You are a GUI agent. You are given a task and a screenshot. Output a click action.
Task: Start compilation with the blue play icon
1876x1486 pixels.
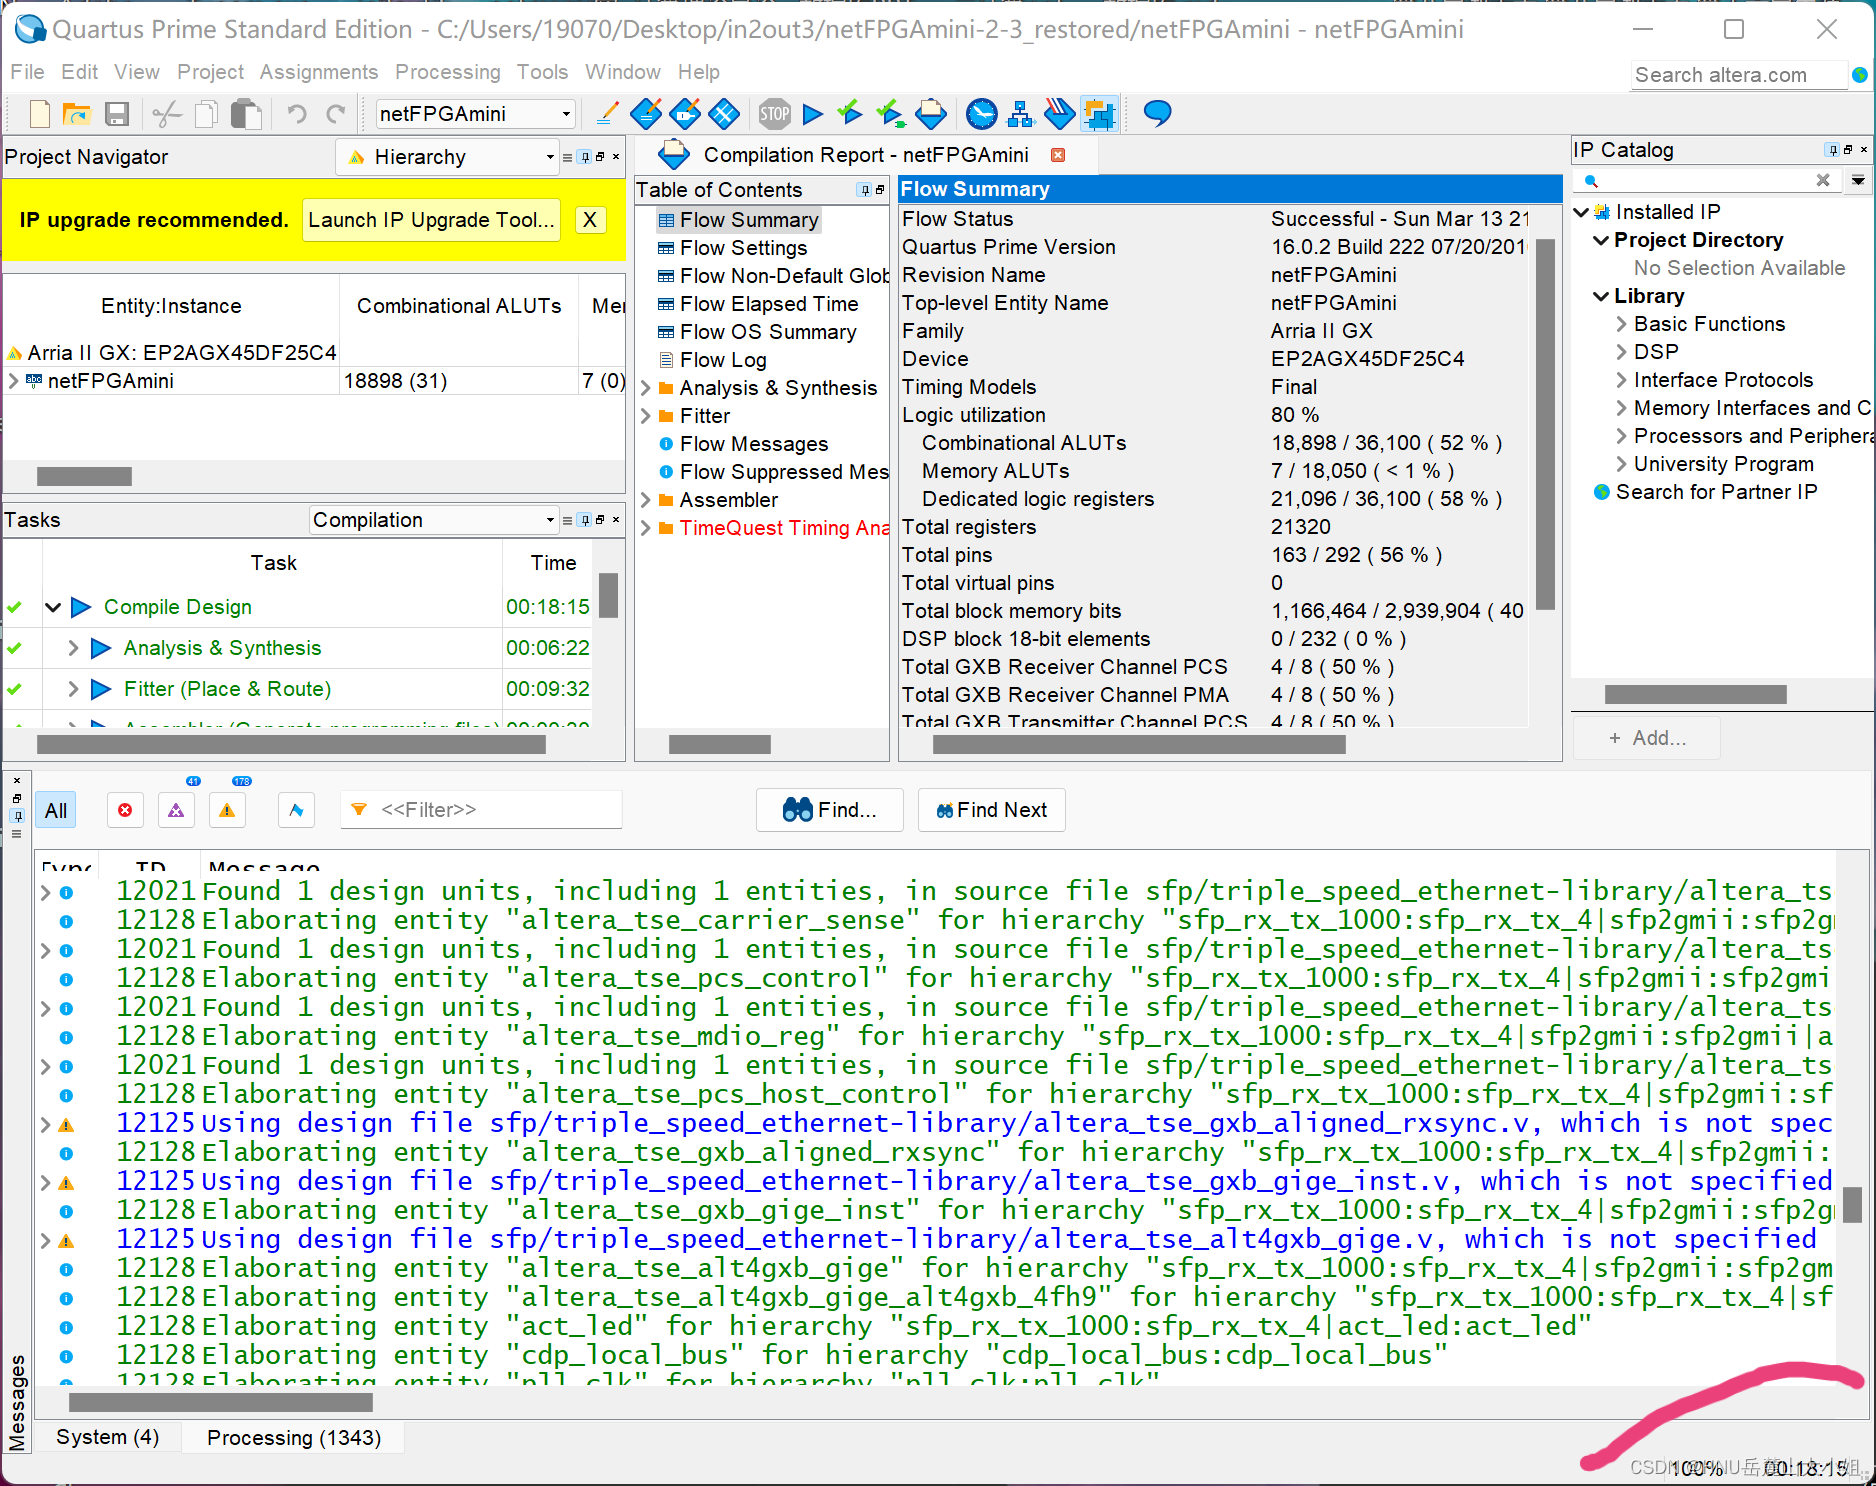point(813,114)
